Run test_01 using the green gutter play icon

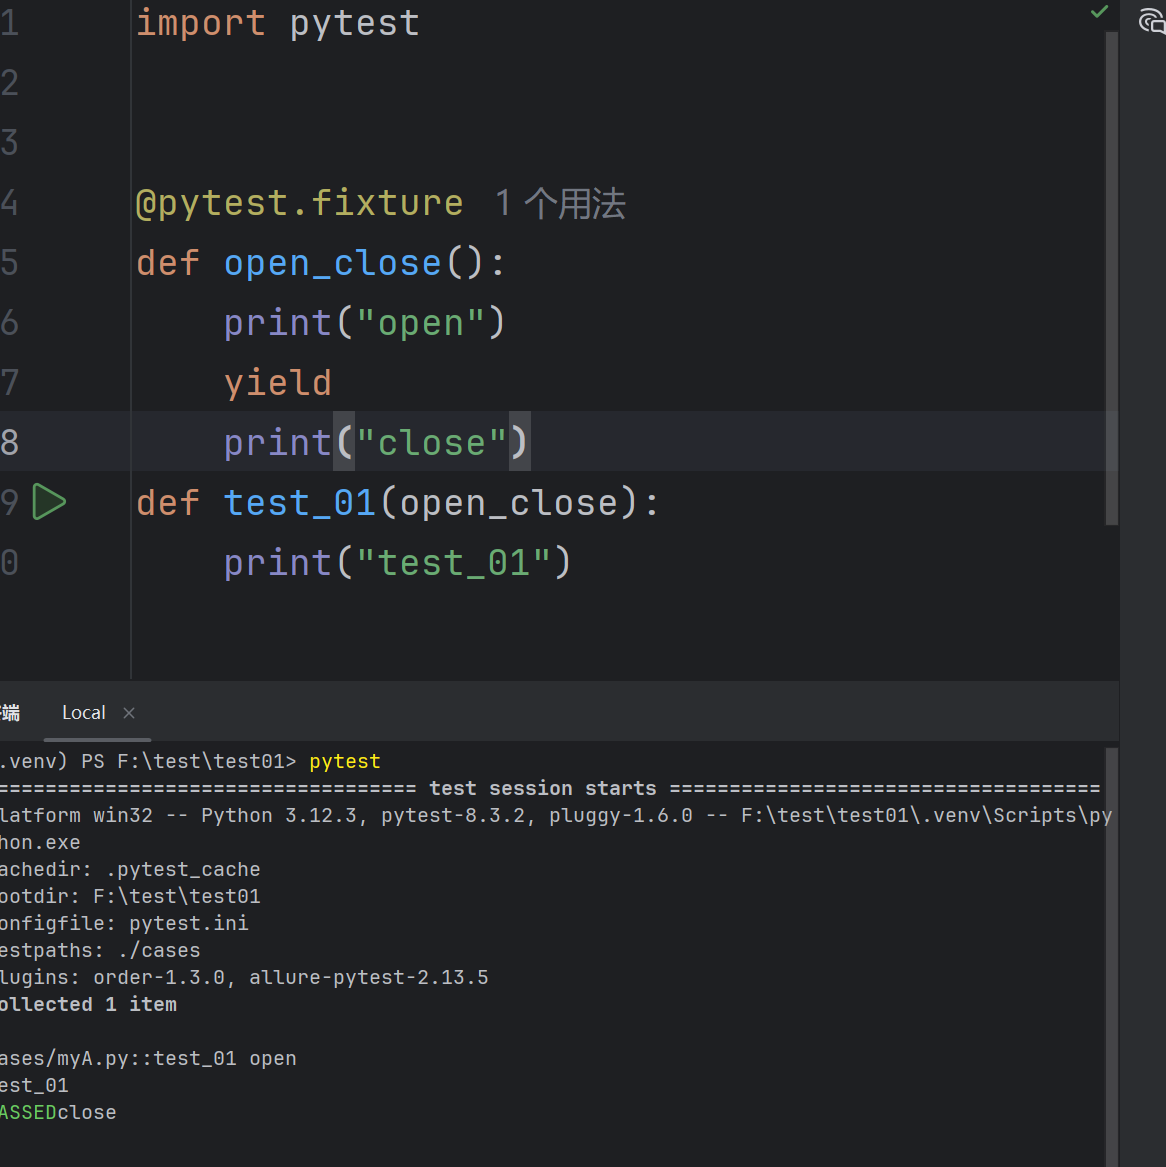[x=49, y=502]
